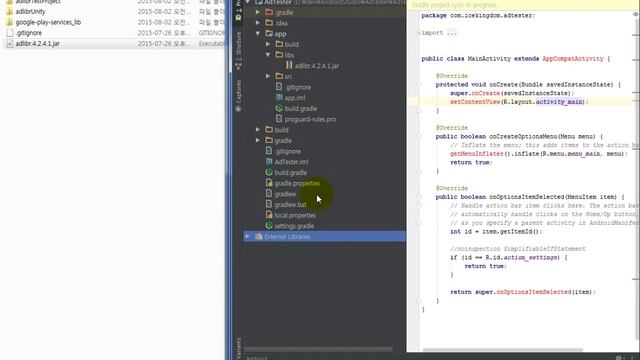Select the app-level build.gradle file
640x360 pixels.
click(x=300, y=108)
